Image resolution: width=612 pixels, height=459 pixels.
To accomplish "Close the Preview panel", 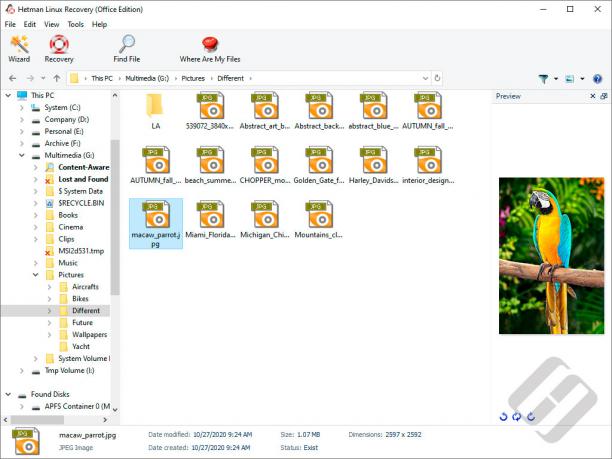I will pos(592,96).
